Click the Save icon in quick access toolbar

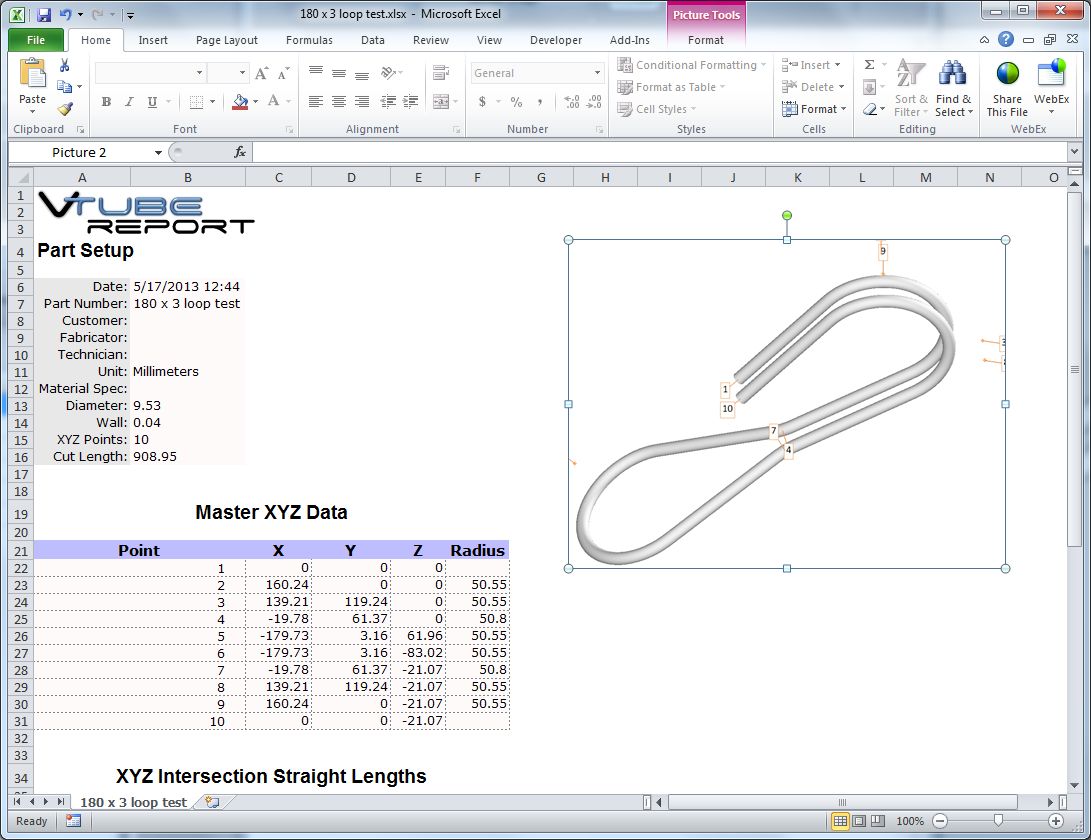coord(44,15)
